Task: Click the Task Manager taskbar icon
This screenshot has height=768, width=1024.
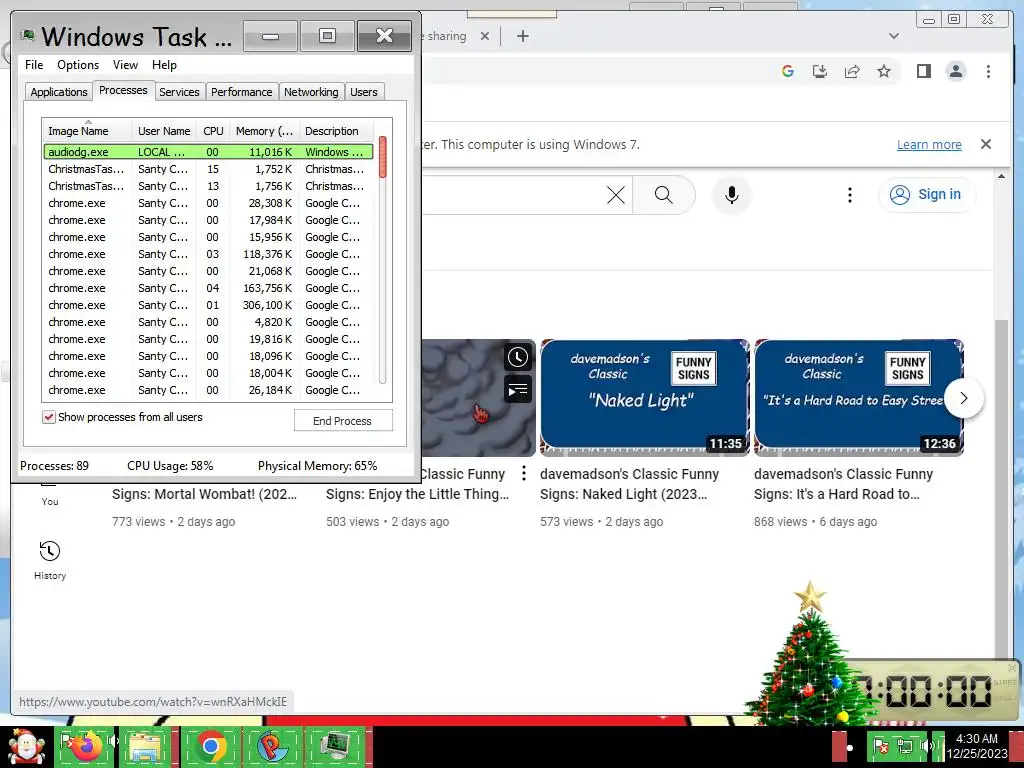Action: click(338, 746)
